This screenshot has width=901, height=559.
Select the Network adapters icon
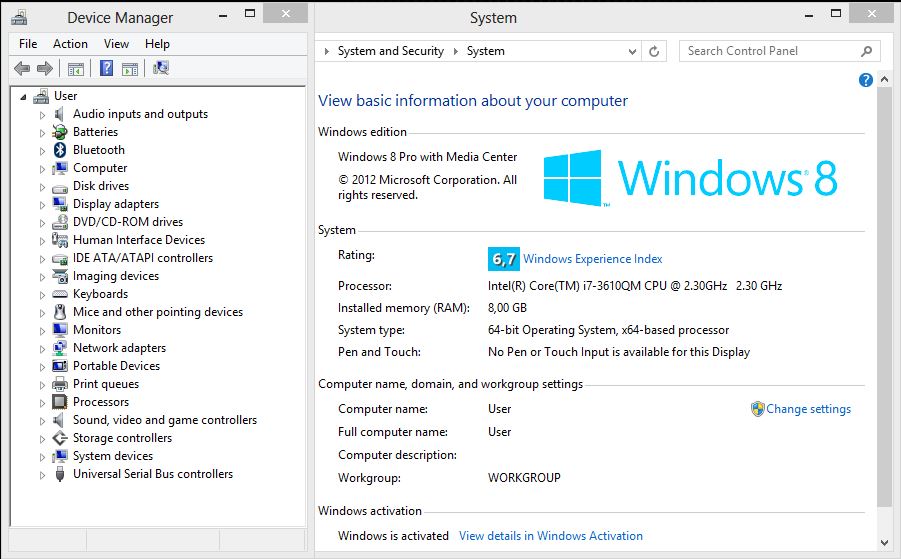tap(60, 348)
